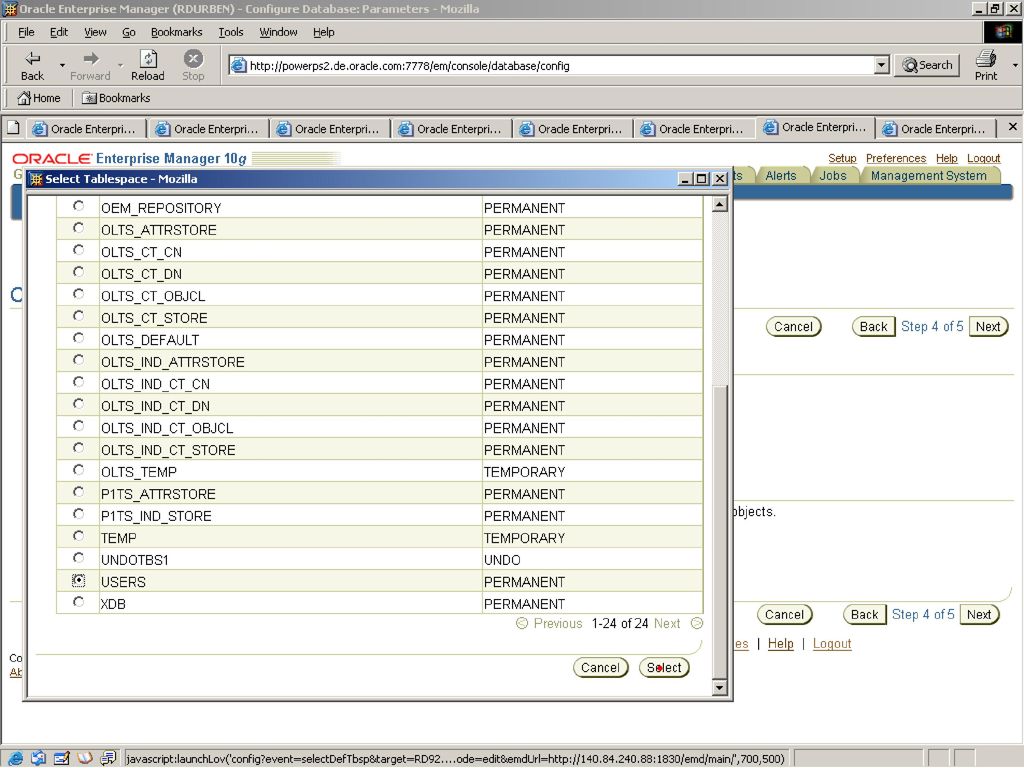Click the lower Back wizard button
The image size is (1024, 768).
point(864,615)
